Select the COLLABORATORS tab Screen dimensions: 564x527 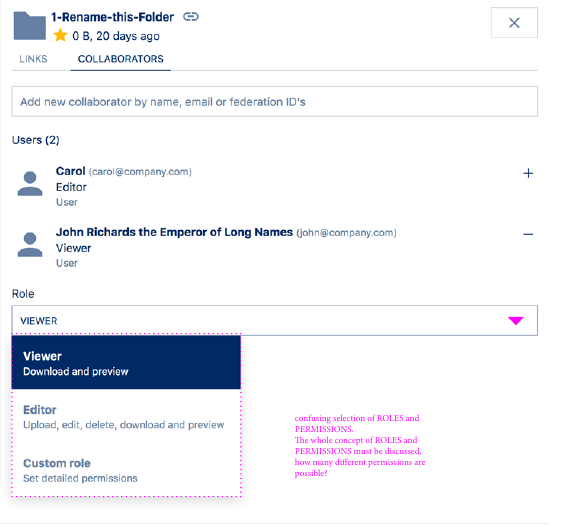(x=120, y=59)
